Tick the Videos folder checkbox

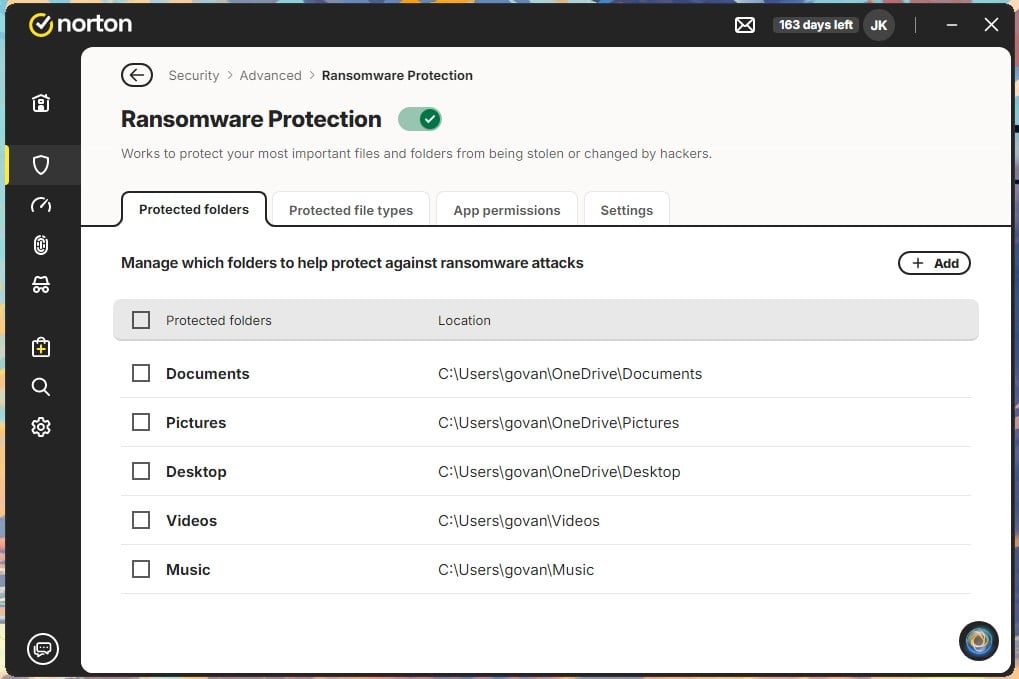pyautogui.click(x=141, y=520)
